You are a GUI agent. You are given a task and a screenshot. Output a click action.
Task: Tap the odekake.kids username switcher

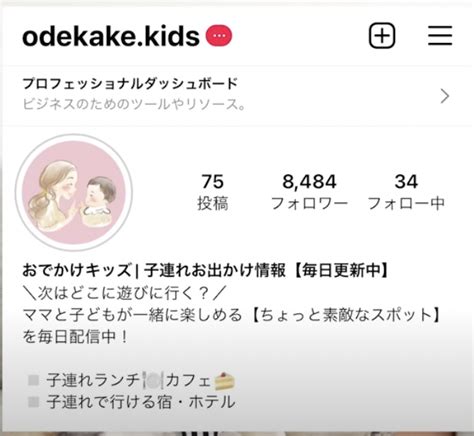click(111, 36)
